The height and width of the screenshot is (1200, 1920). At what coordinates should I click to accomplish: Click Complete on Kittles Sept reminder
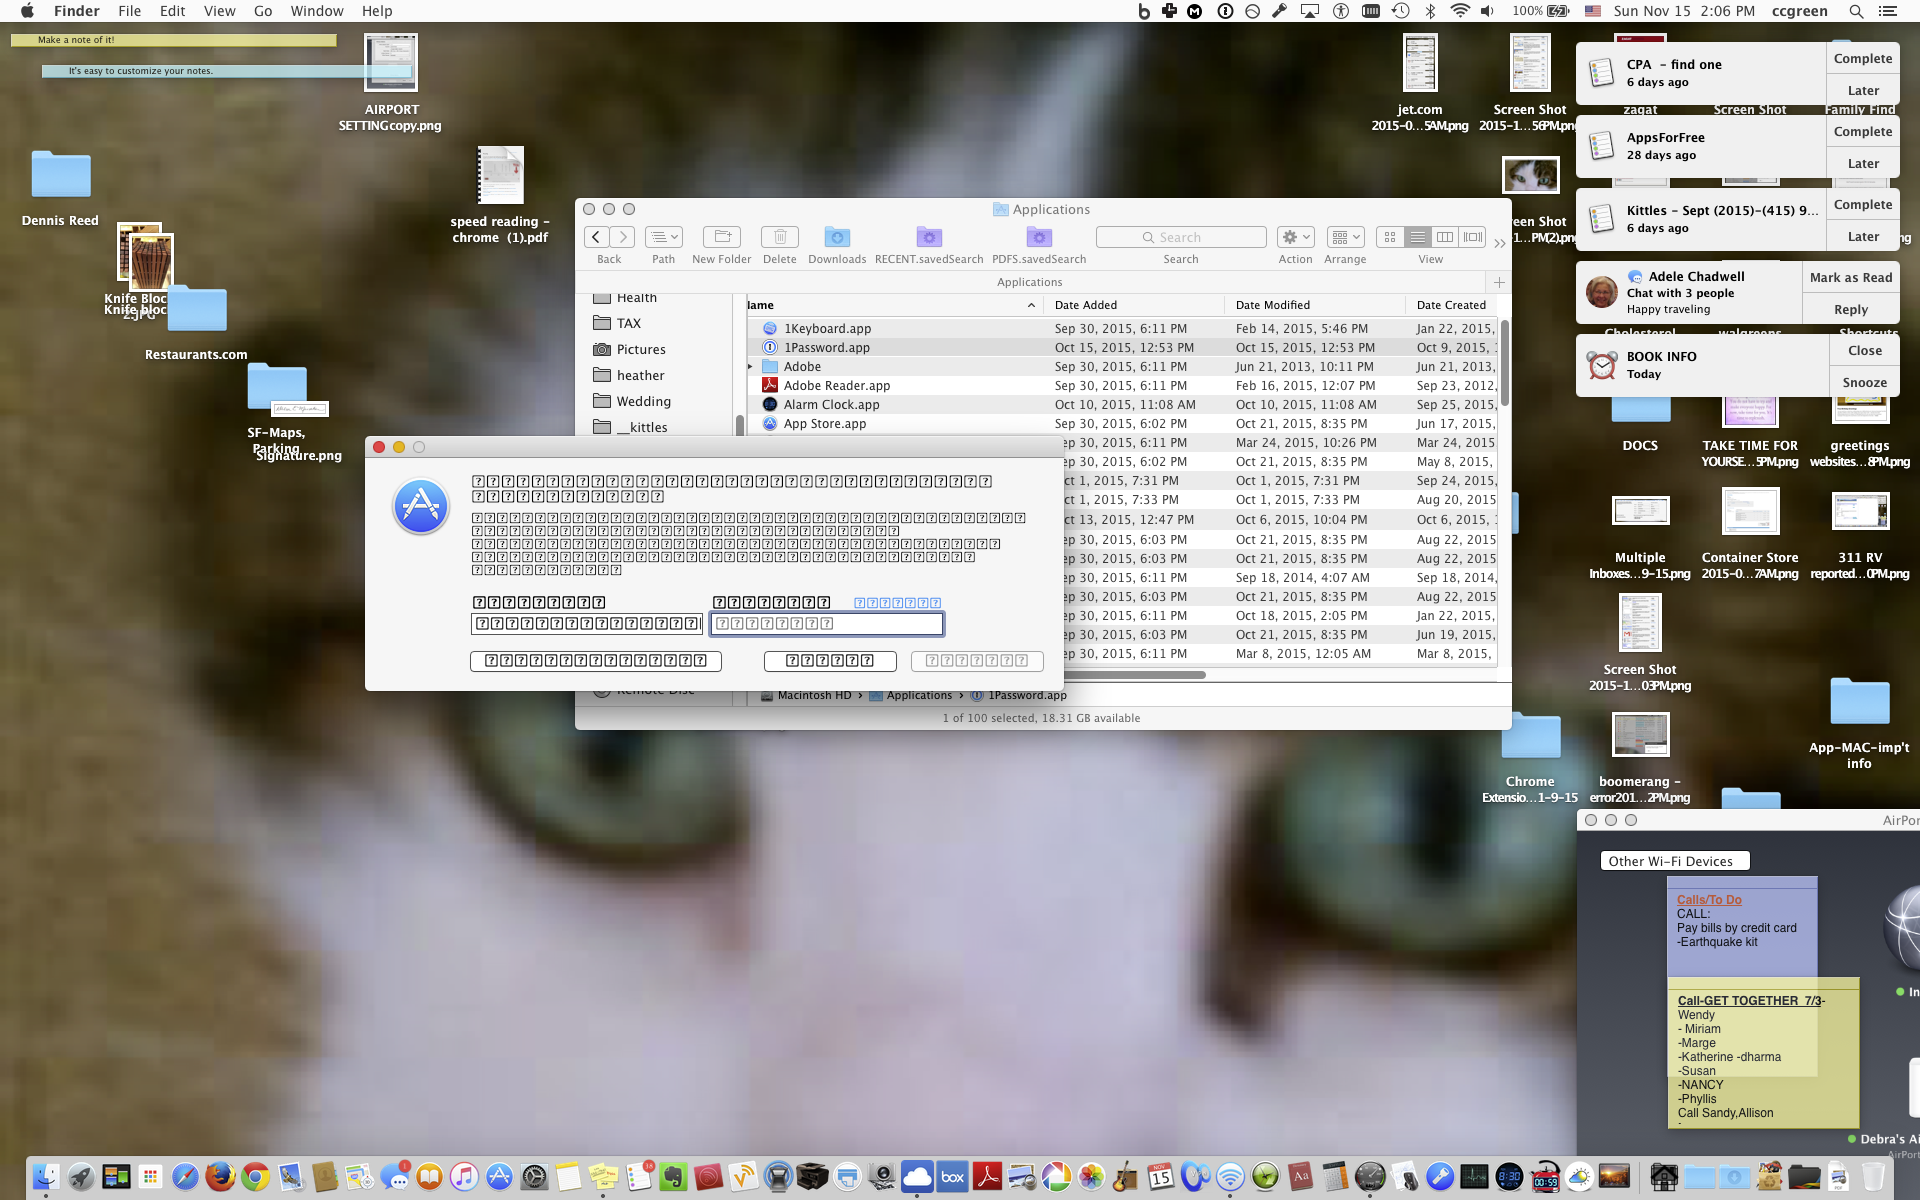(1862, 204)
